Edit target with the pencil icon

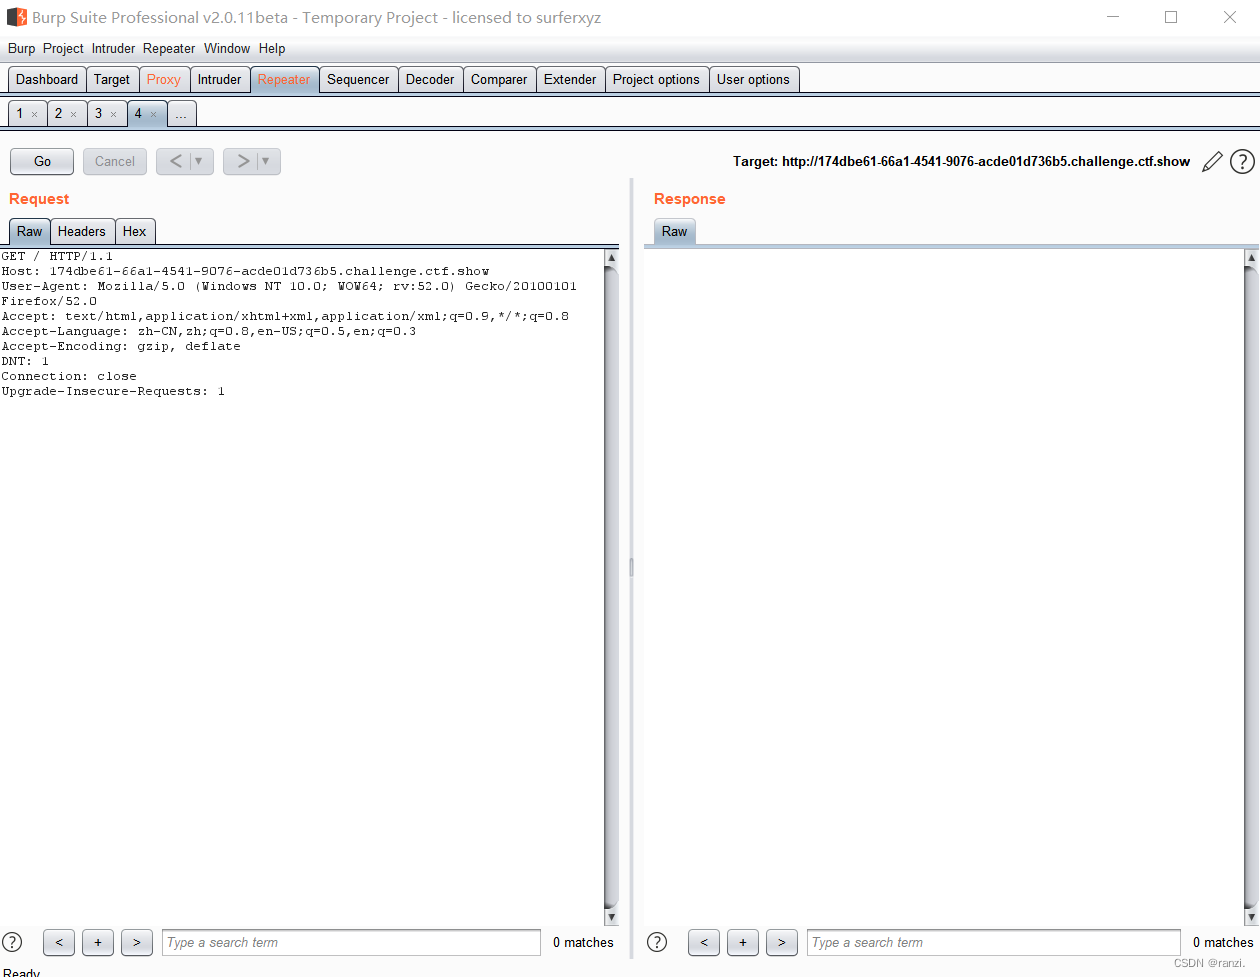tap(1212, 162)
